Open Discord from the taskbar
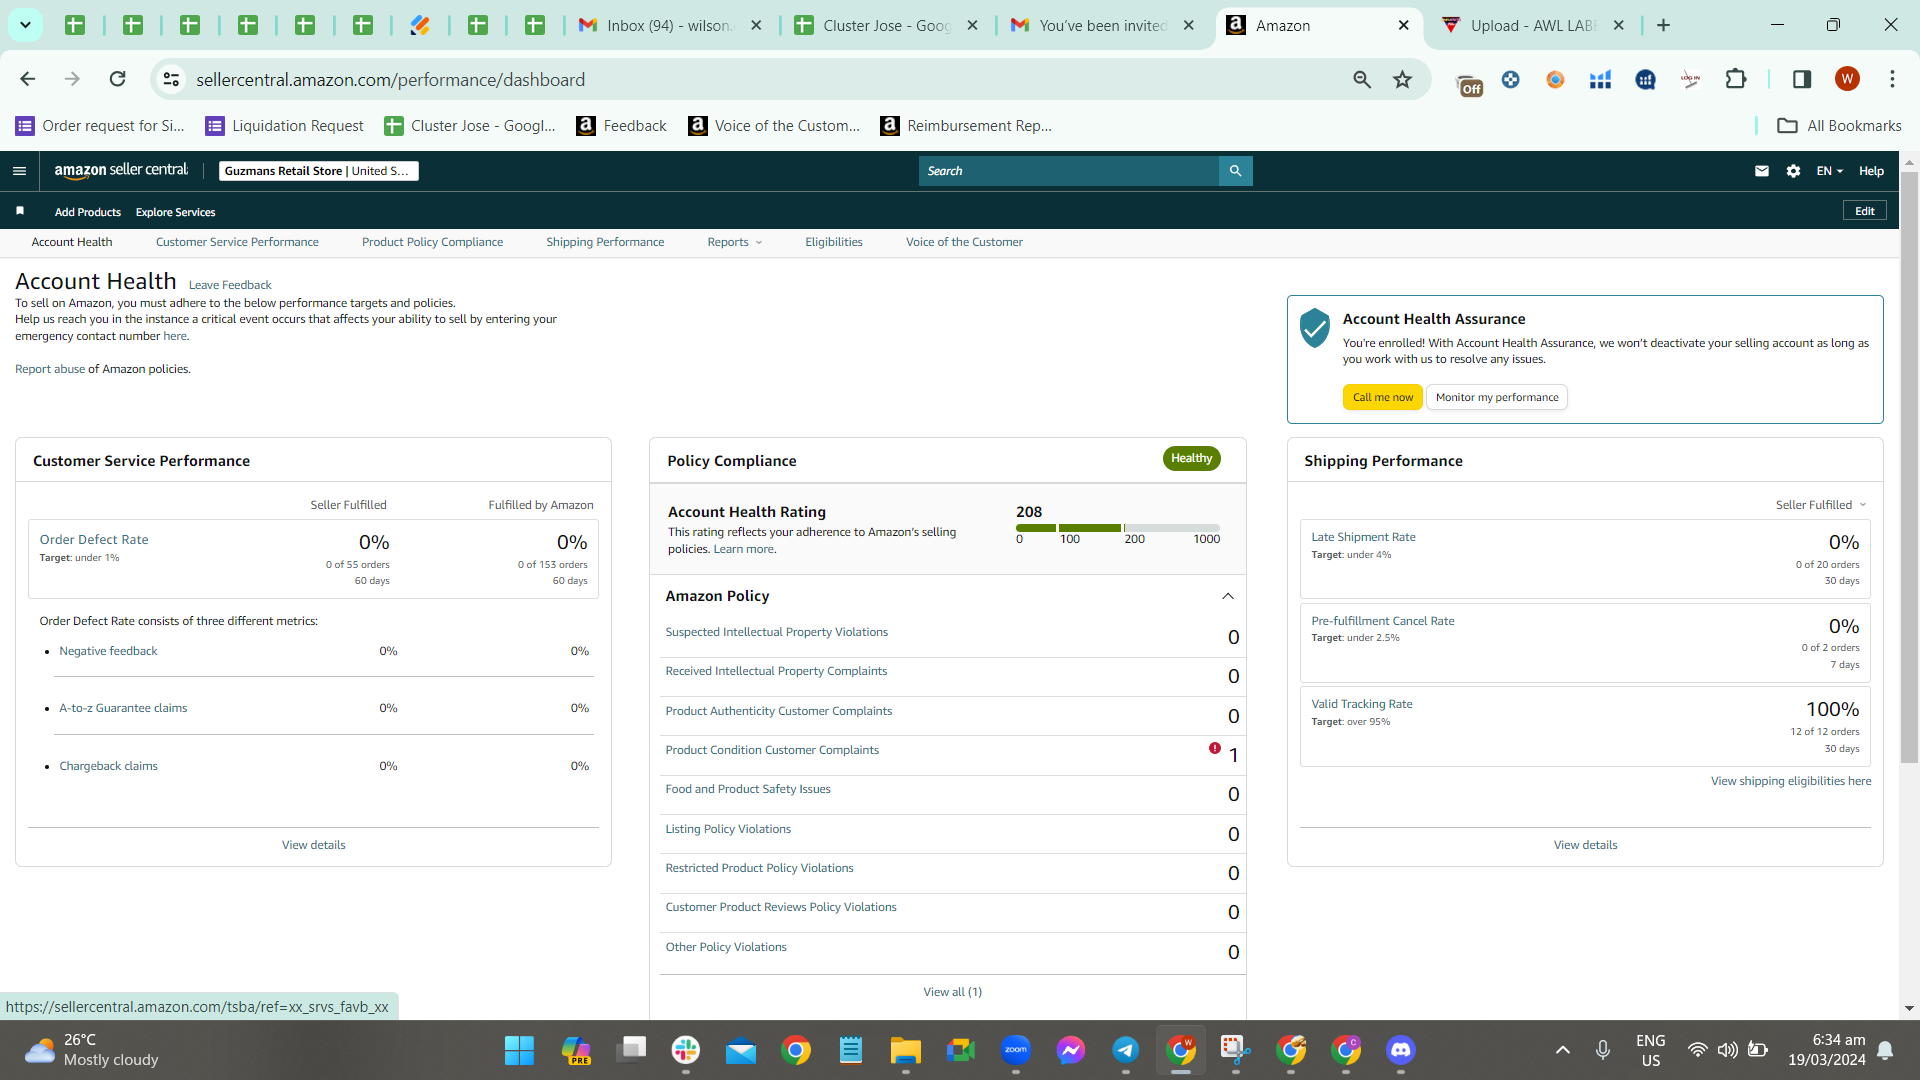Viewport: 1920px width, 1080px height. tap(1400, 1050)
